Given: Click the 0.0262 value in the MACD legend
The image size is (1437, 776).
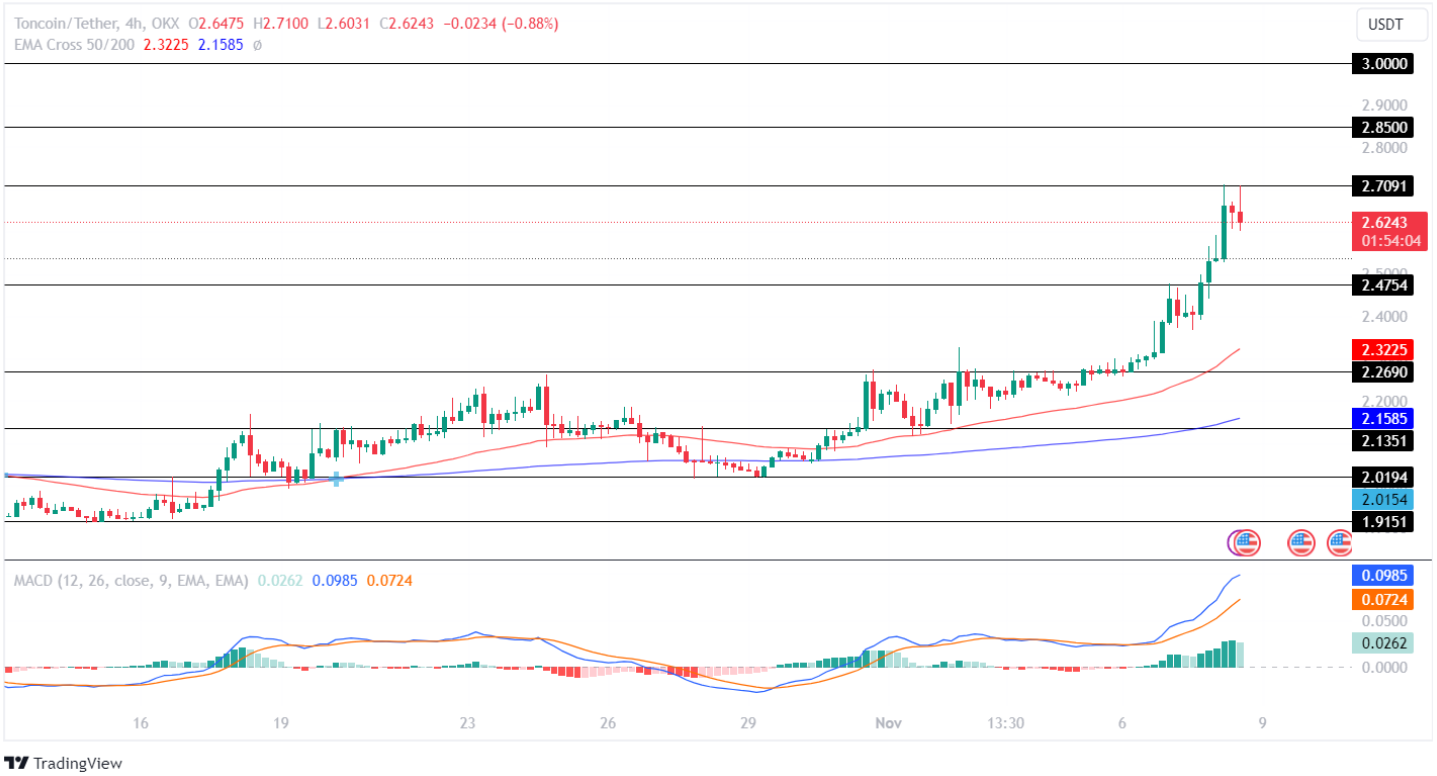Looking at the screenshot, I should 281,580.
